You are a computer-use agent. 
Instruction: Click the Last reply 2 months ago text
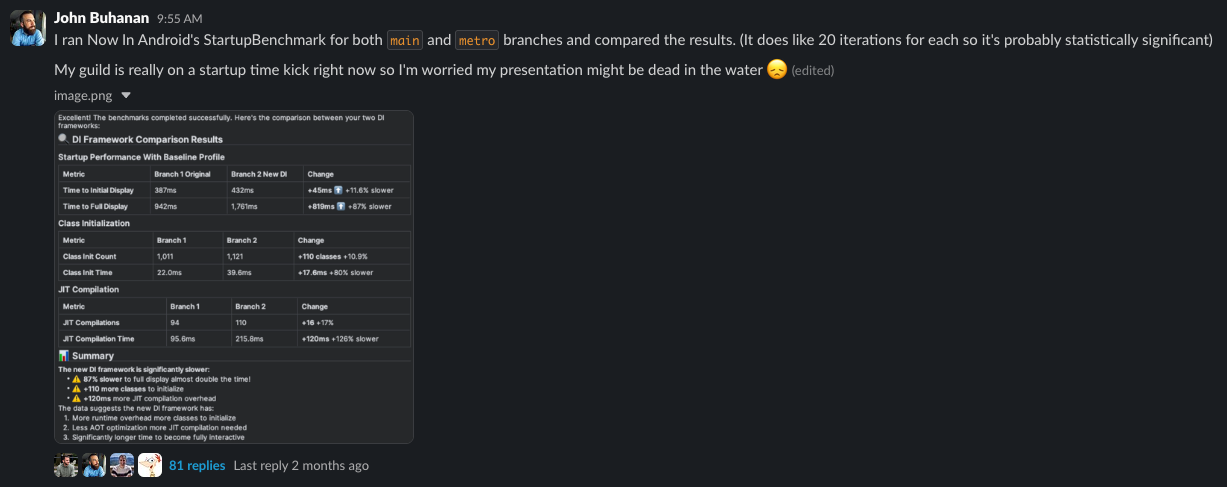300,466
